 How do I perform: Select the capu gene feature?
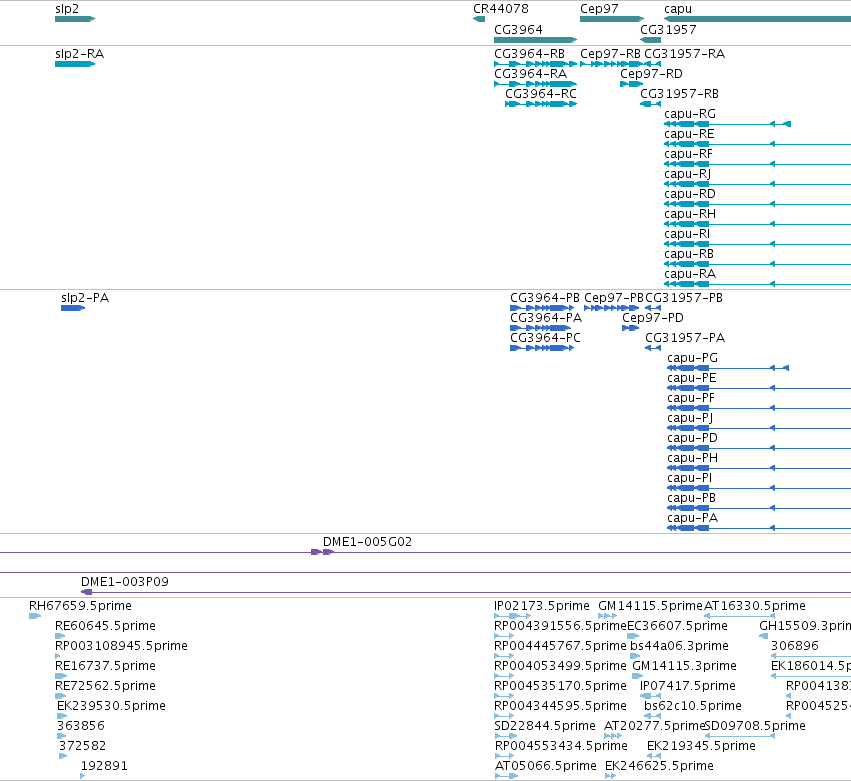(x=757, y=19)
